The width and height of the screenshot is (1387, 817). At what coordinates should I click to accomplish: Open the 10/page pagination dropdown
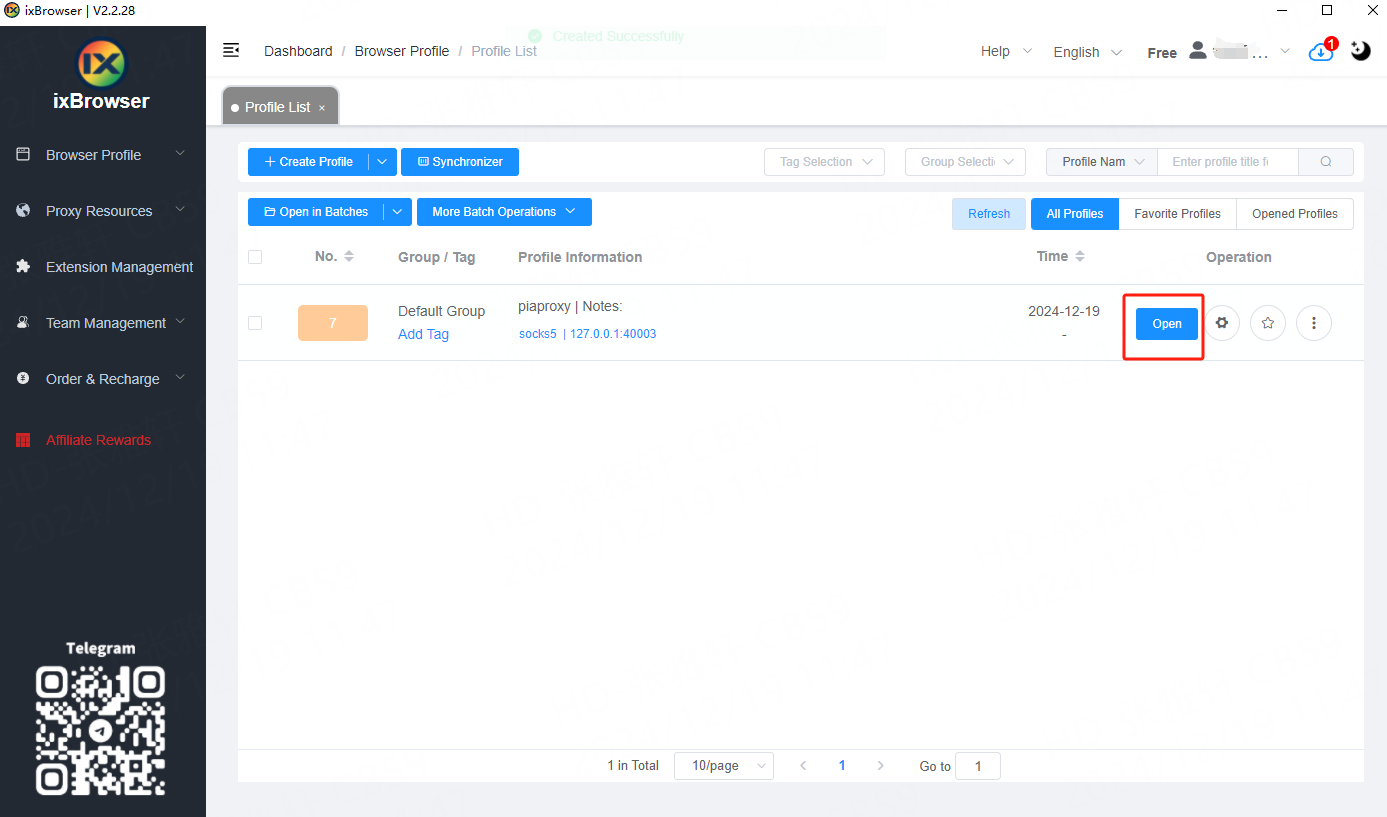tap(723, 766)
